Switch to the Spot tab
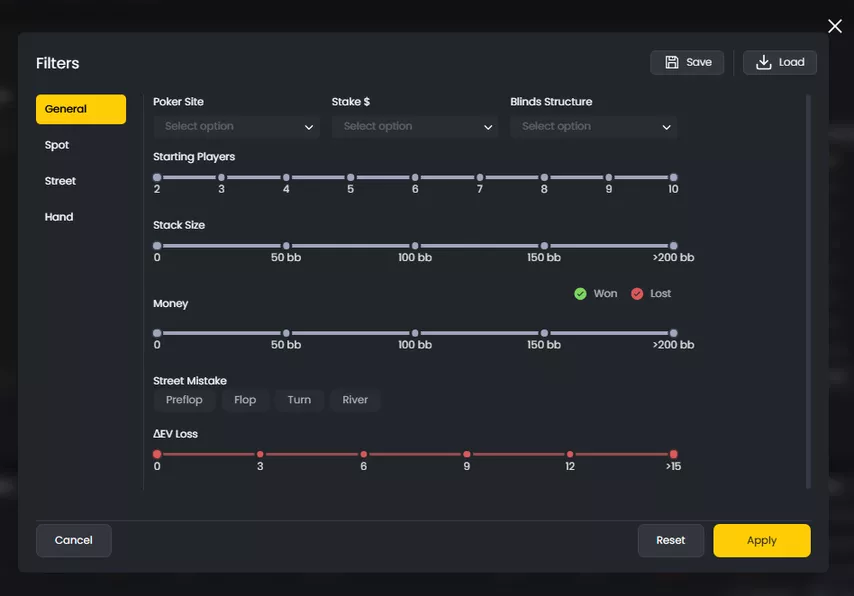Image resolution: width=854 pixels, height=596 pixels. [57, 145]
